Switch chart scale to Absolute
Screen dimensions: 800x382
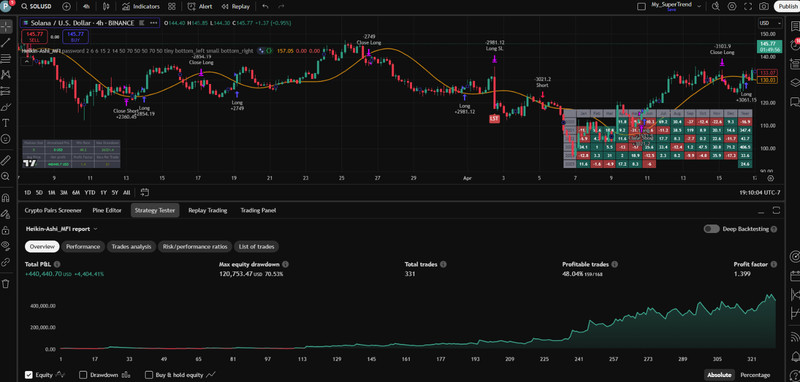point(719,375)
